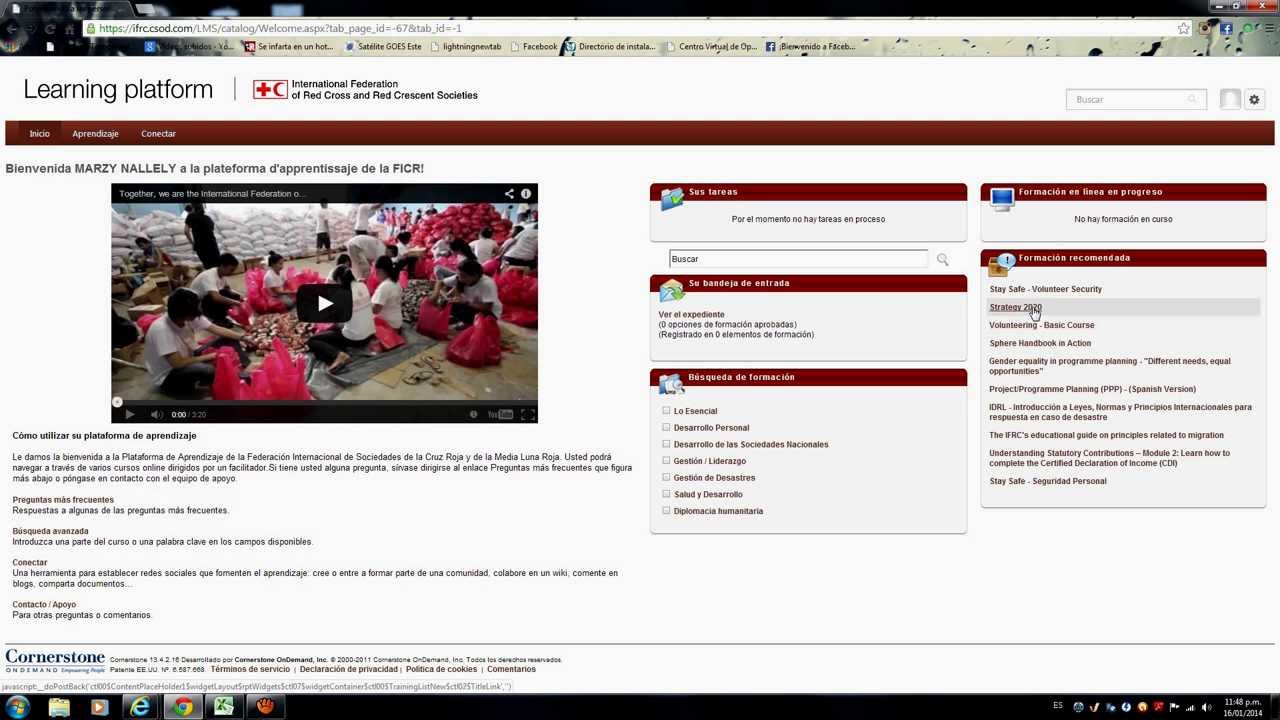Open Stay Safe - Volunteer Security course
Image resolution: width=1280 pixels, height=720 pixels.
(x=1045, y=289)
